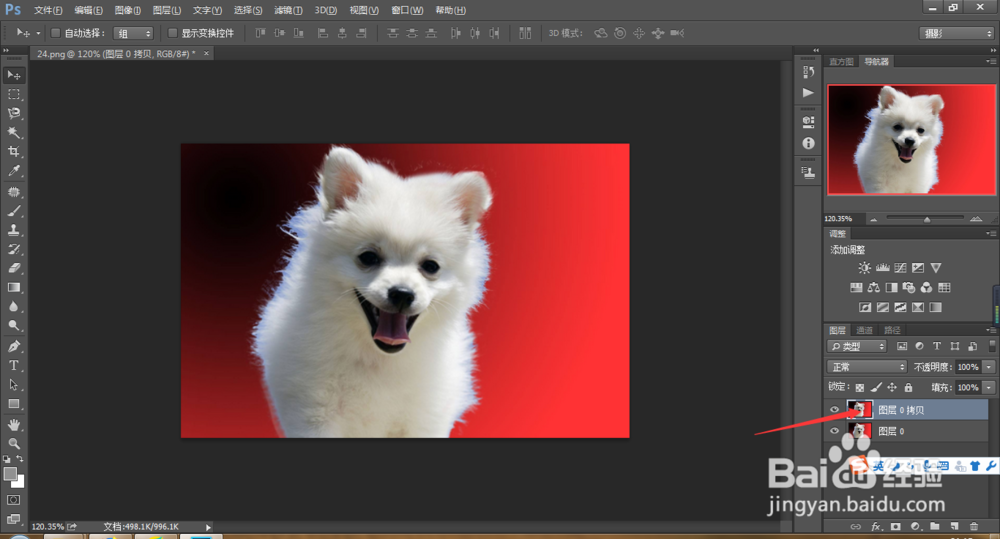Click the Brightness/Contrast adjustment icon
Screen dimensions: 1000x539
pos(864,268)
